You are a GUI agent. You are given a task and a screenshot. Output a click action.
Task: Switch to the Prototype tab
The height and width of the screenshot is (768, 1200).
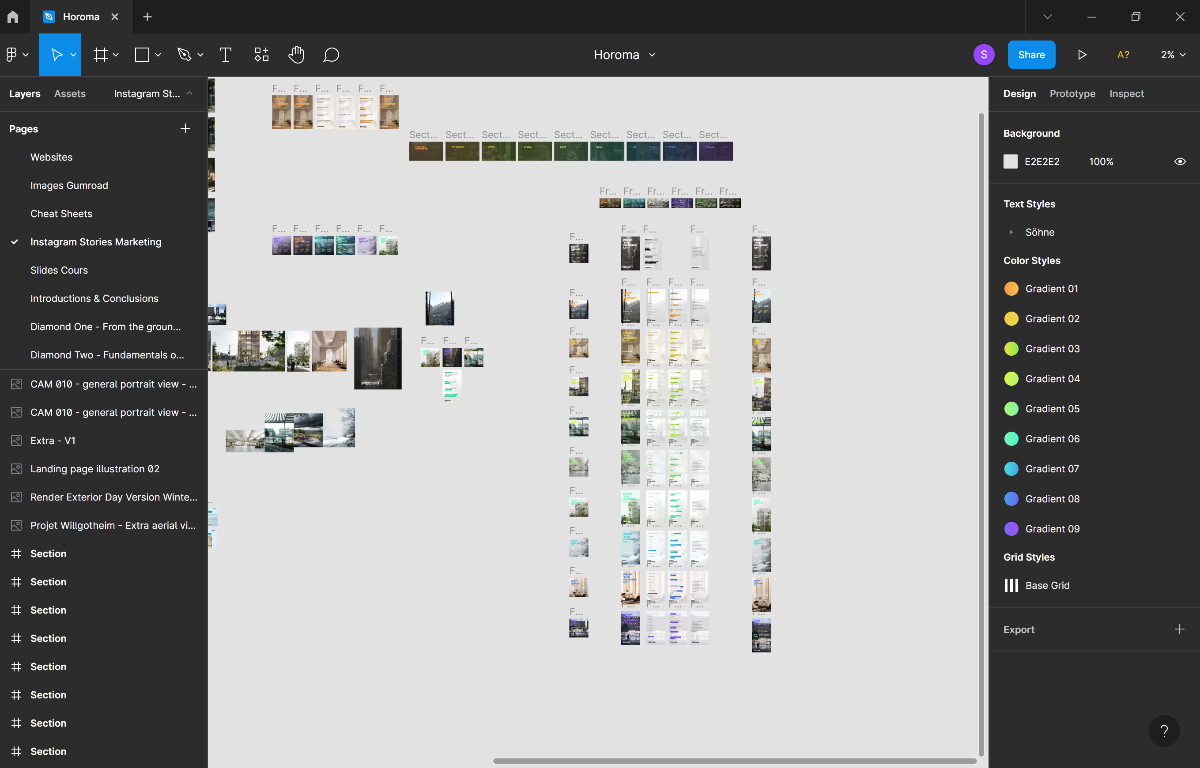coord(1072,93)
